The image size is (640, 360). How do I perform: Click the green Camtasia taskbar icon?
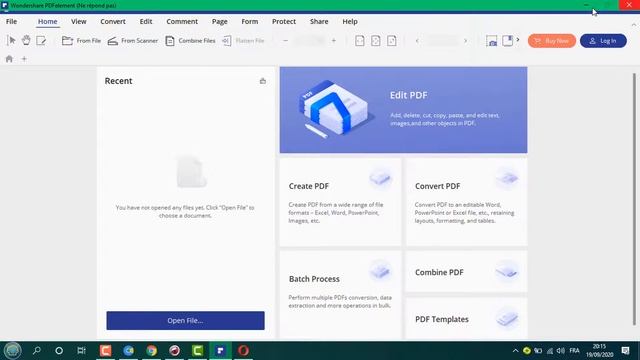click(198, 350)
